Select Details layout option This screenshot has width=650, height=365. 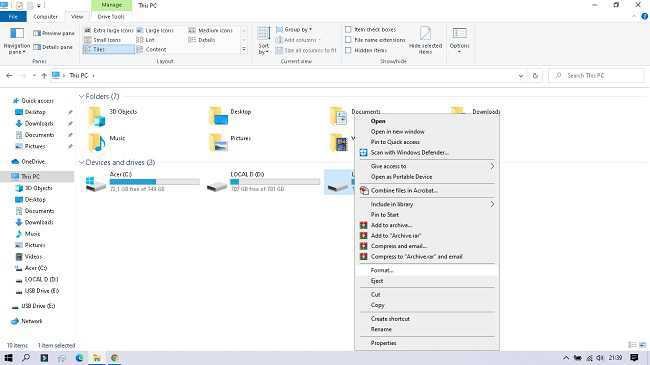pos(201,40)
